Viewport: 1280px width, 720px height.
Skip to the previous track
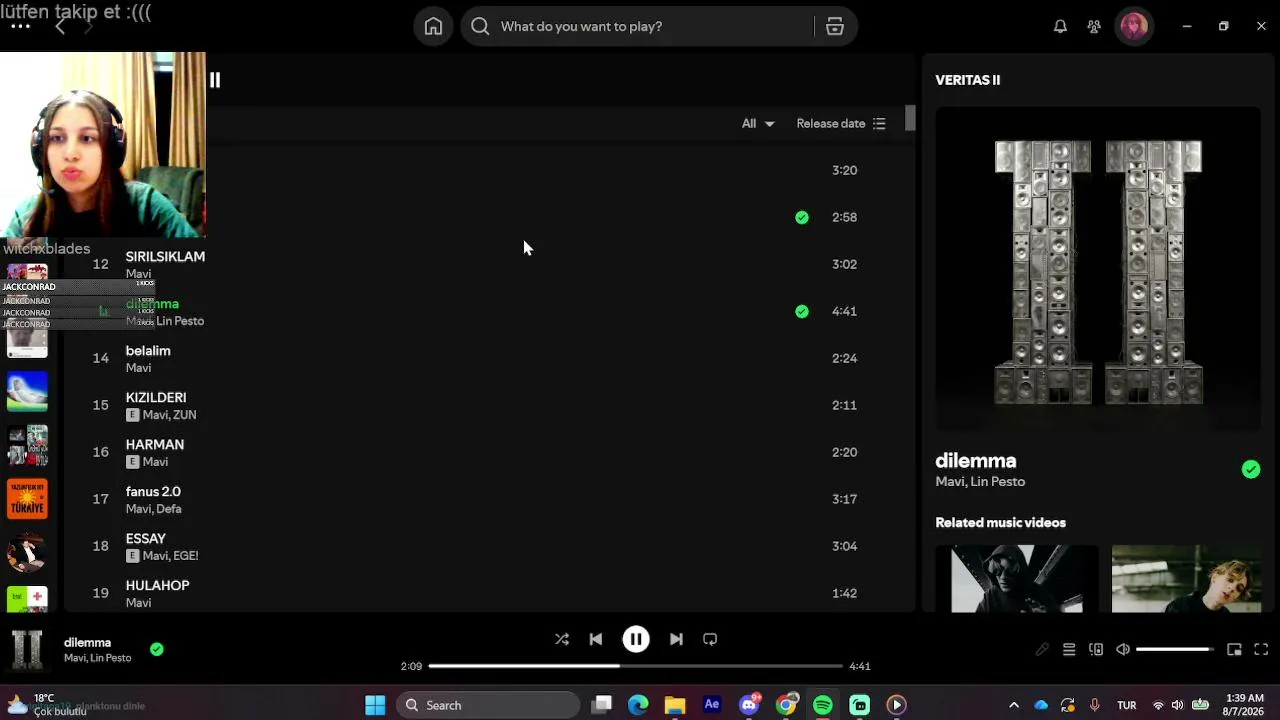596,639
